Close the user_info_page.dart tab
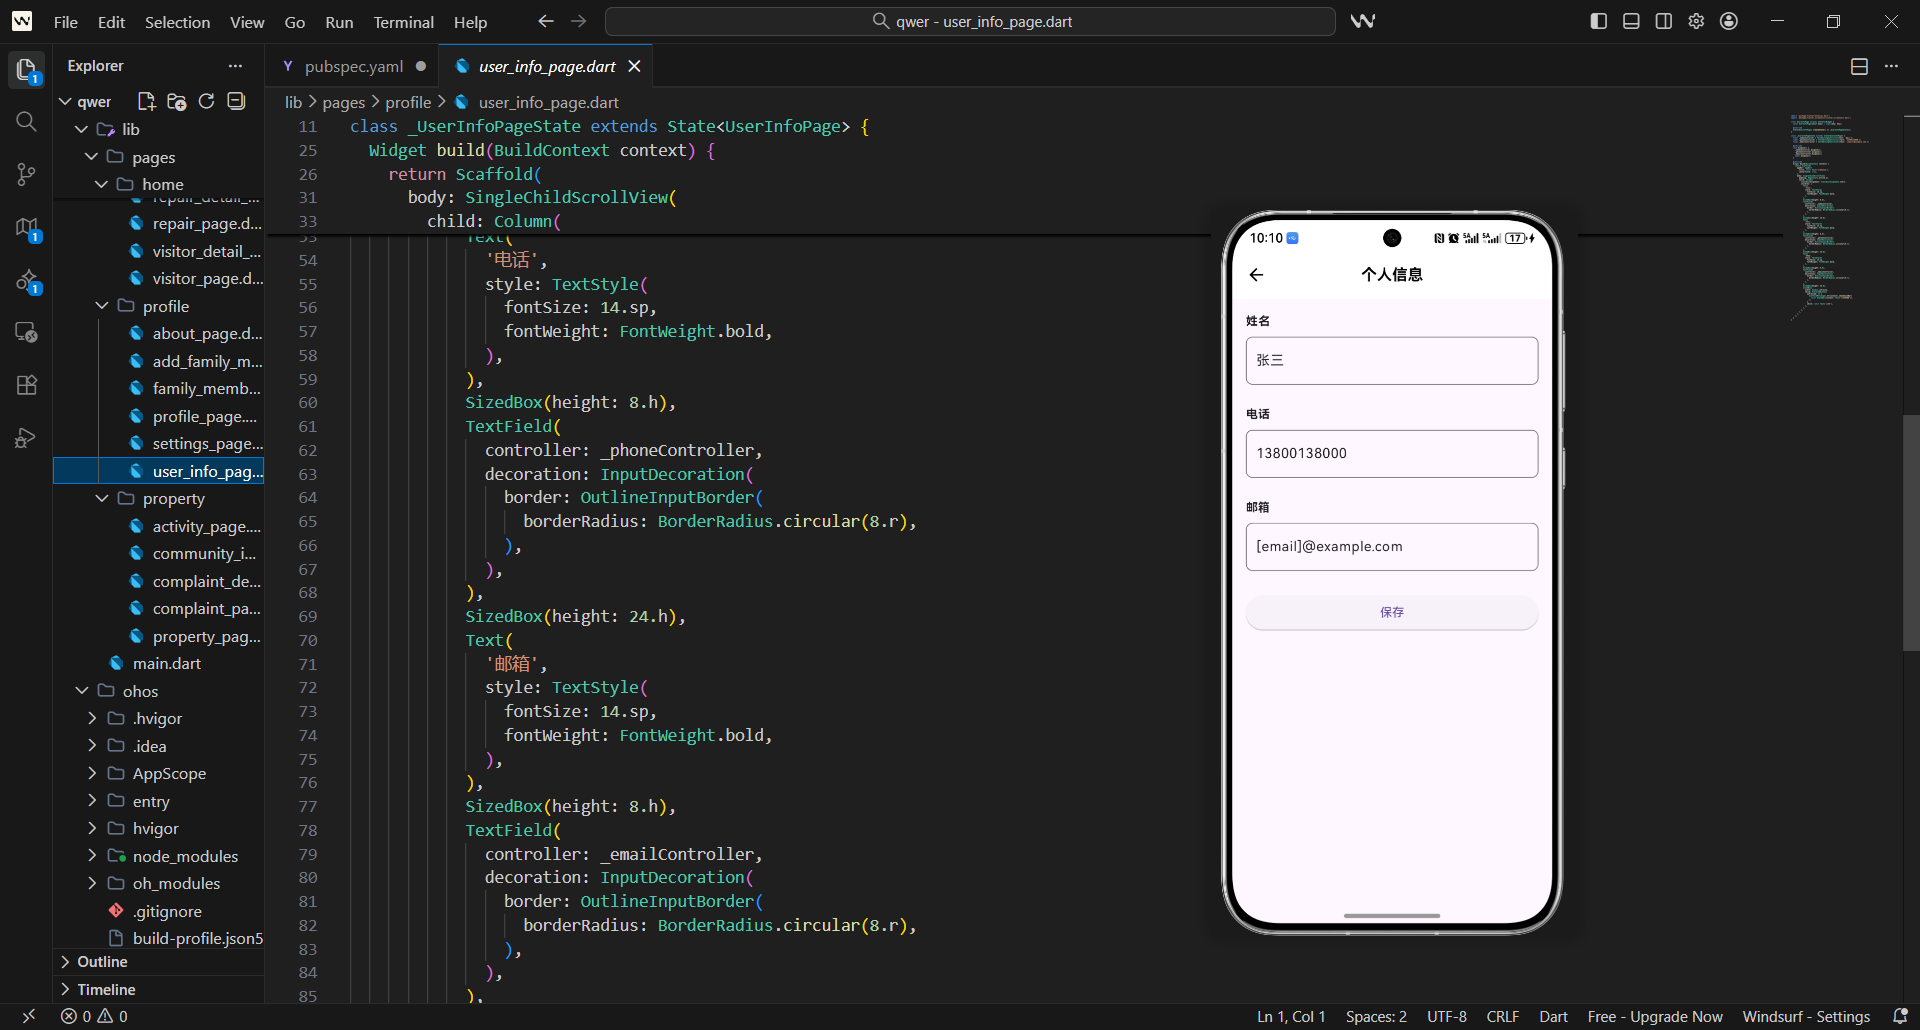This screenshot has width=1920, height=1030. (x=634, y=66)
